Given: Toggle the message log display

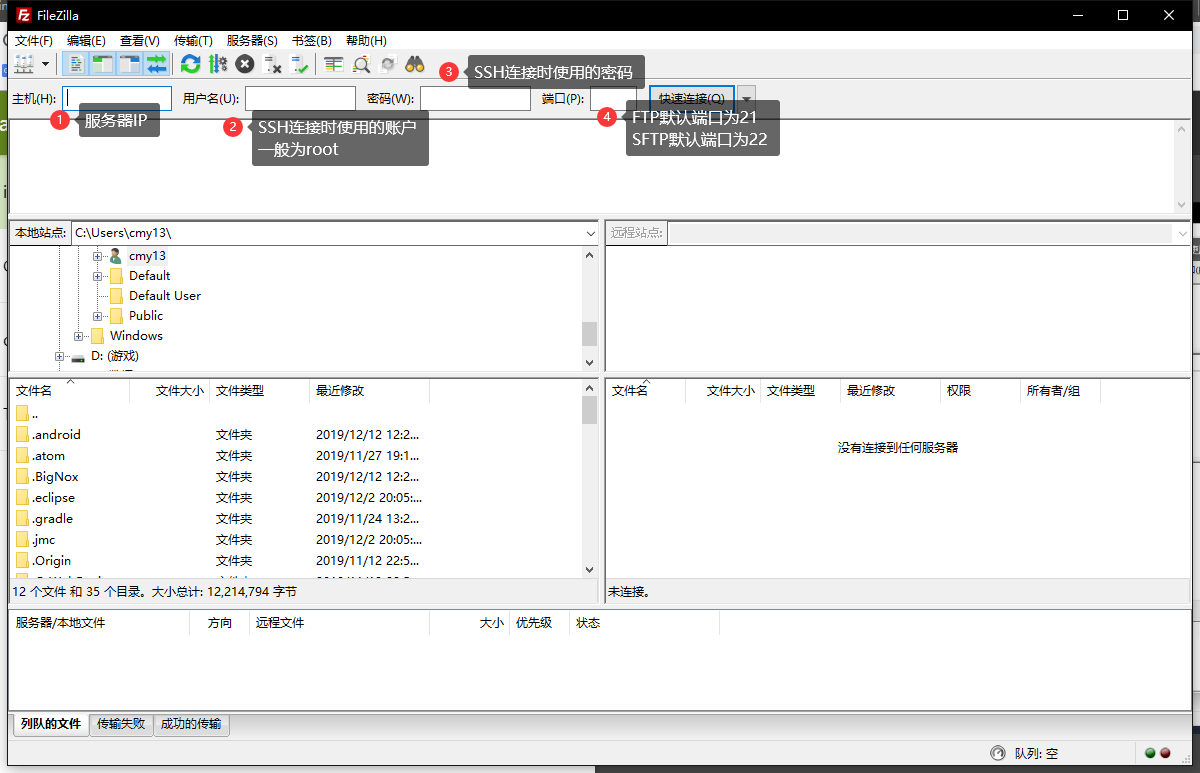Looking at the screenshot, I should [x=75, y=64].
